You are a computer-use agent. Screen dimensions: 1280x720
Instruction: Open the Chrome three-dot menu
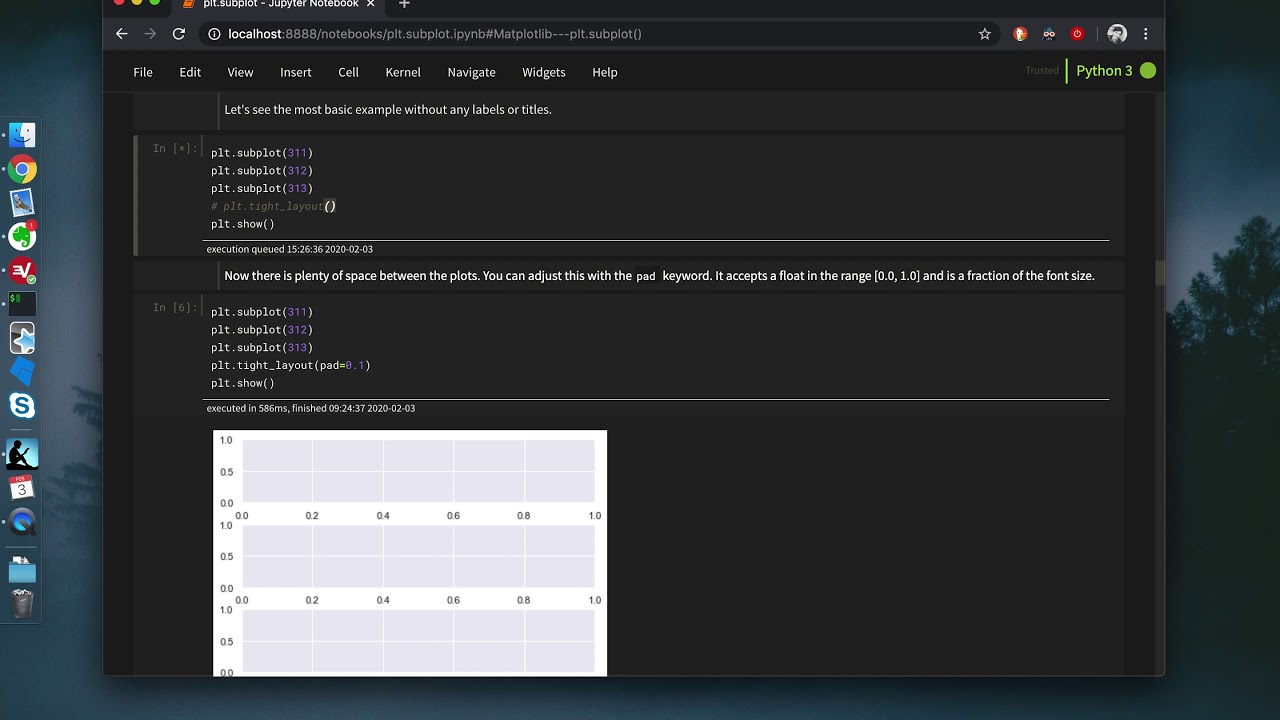pyautogui.click(x=1146, y=34)
